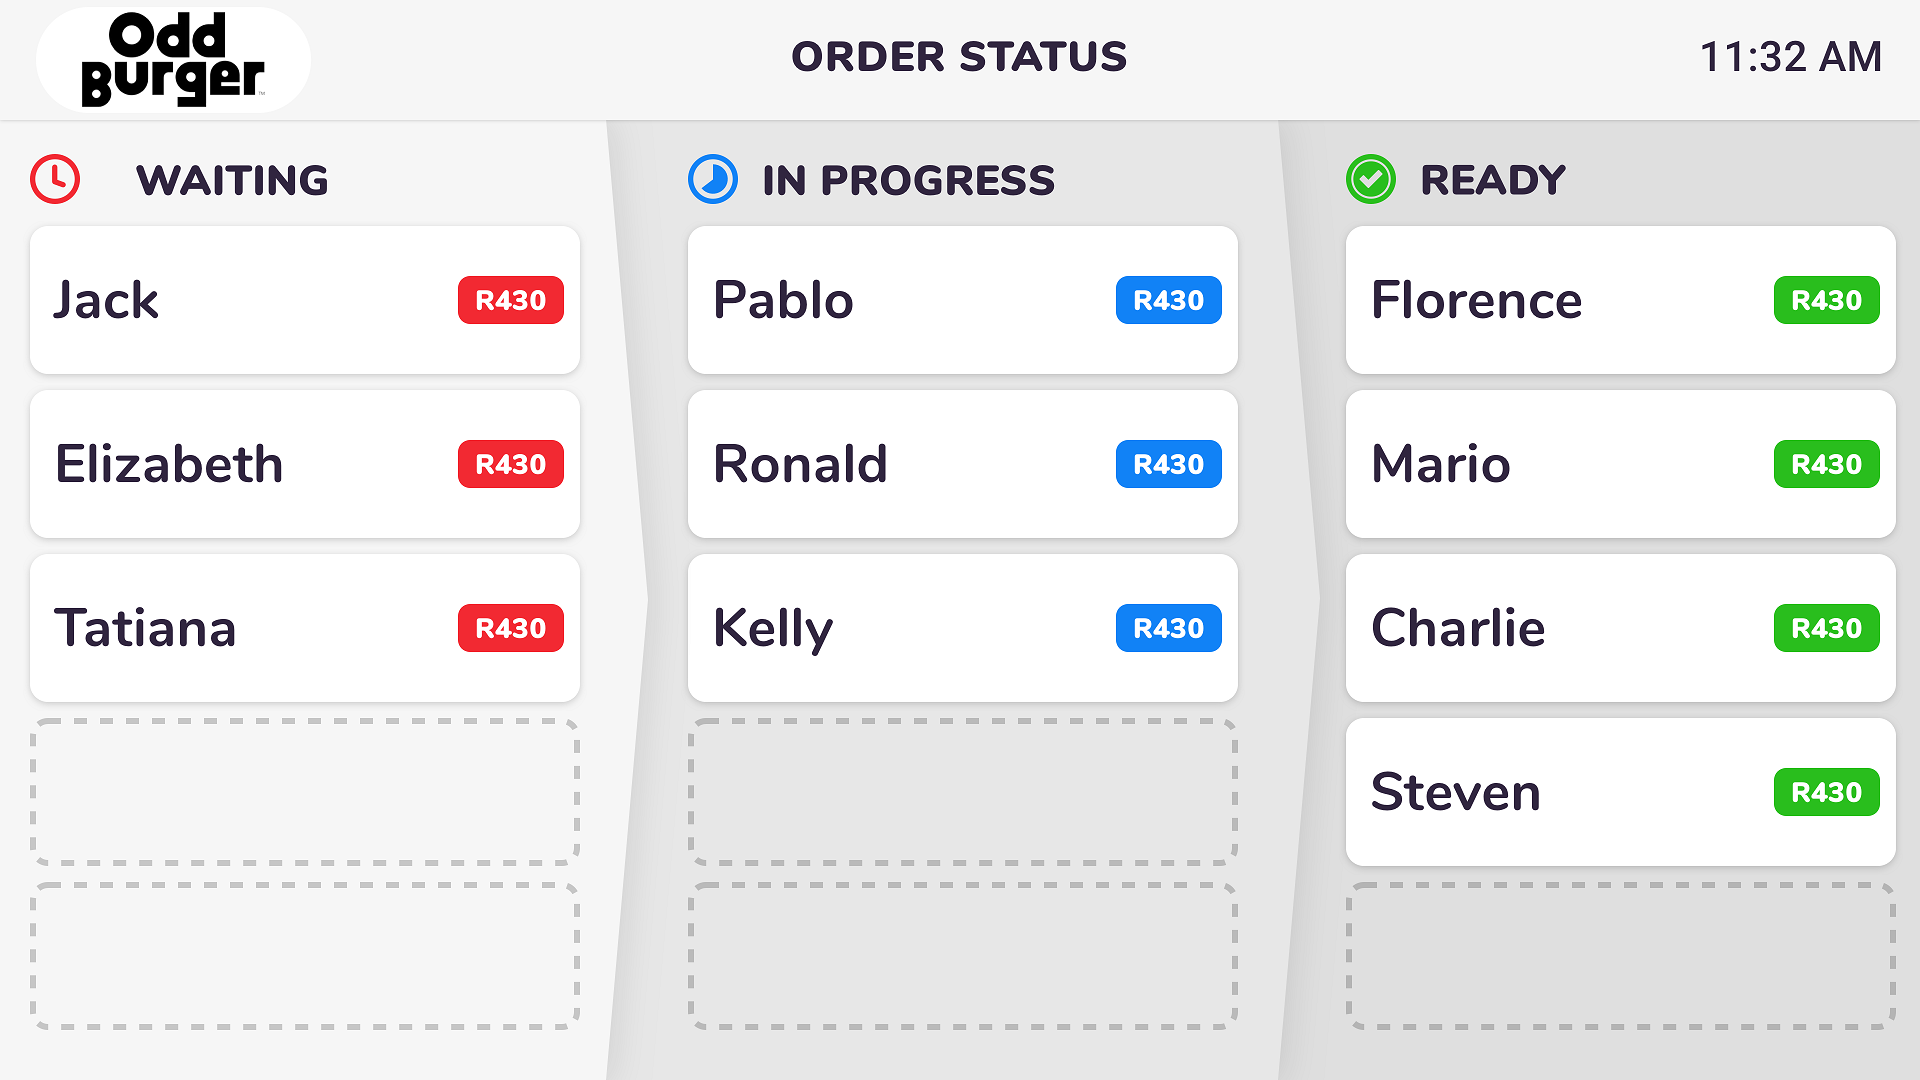Select the READY column header
Image resolution: width=1920 pixels, height=1080 pixels.
coord(1494,181)
